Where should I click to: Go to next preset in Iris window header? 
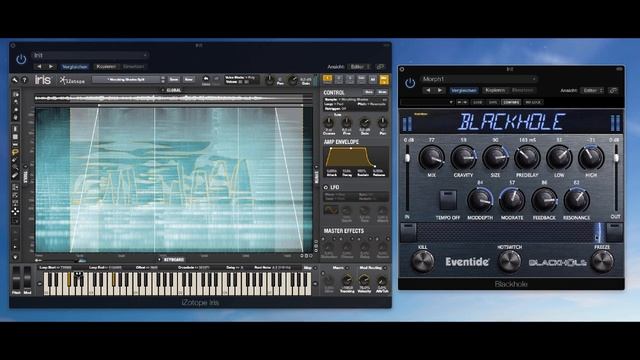tap(51, 67)
